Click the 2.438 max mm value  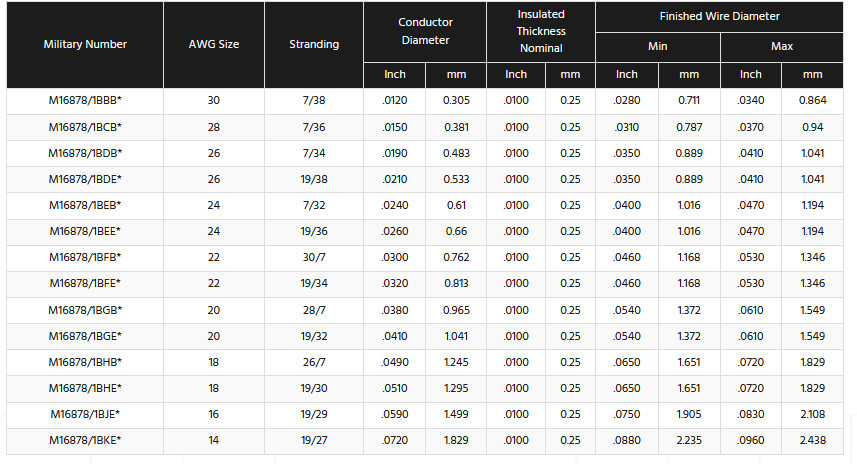coord(812,440)
